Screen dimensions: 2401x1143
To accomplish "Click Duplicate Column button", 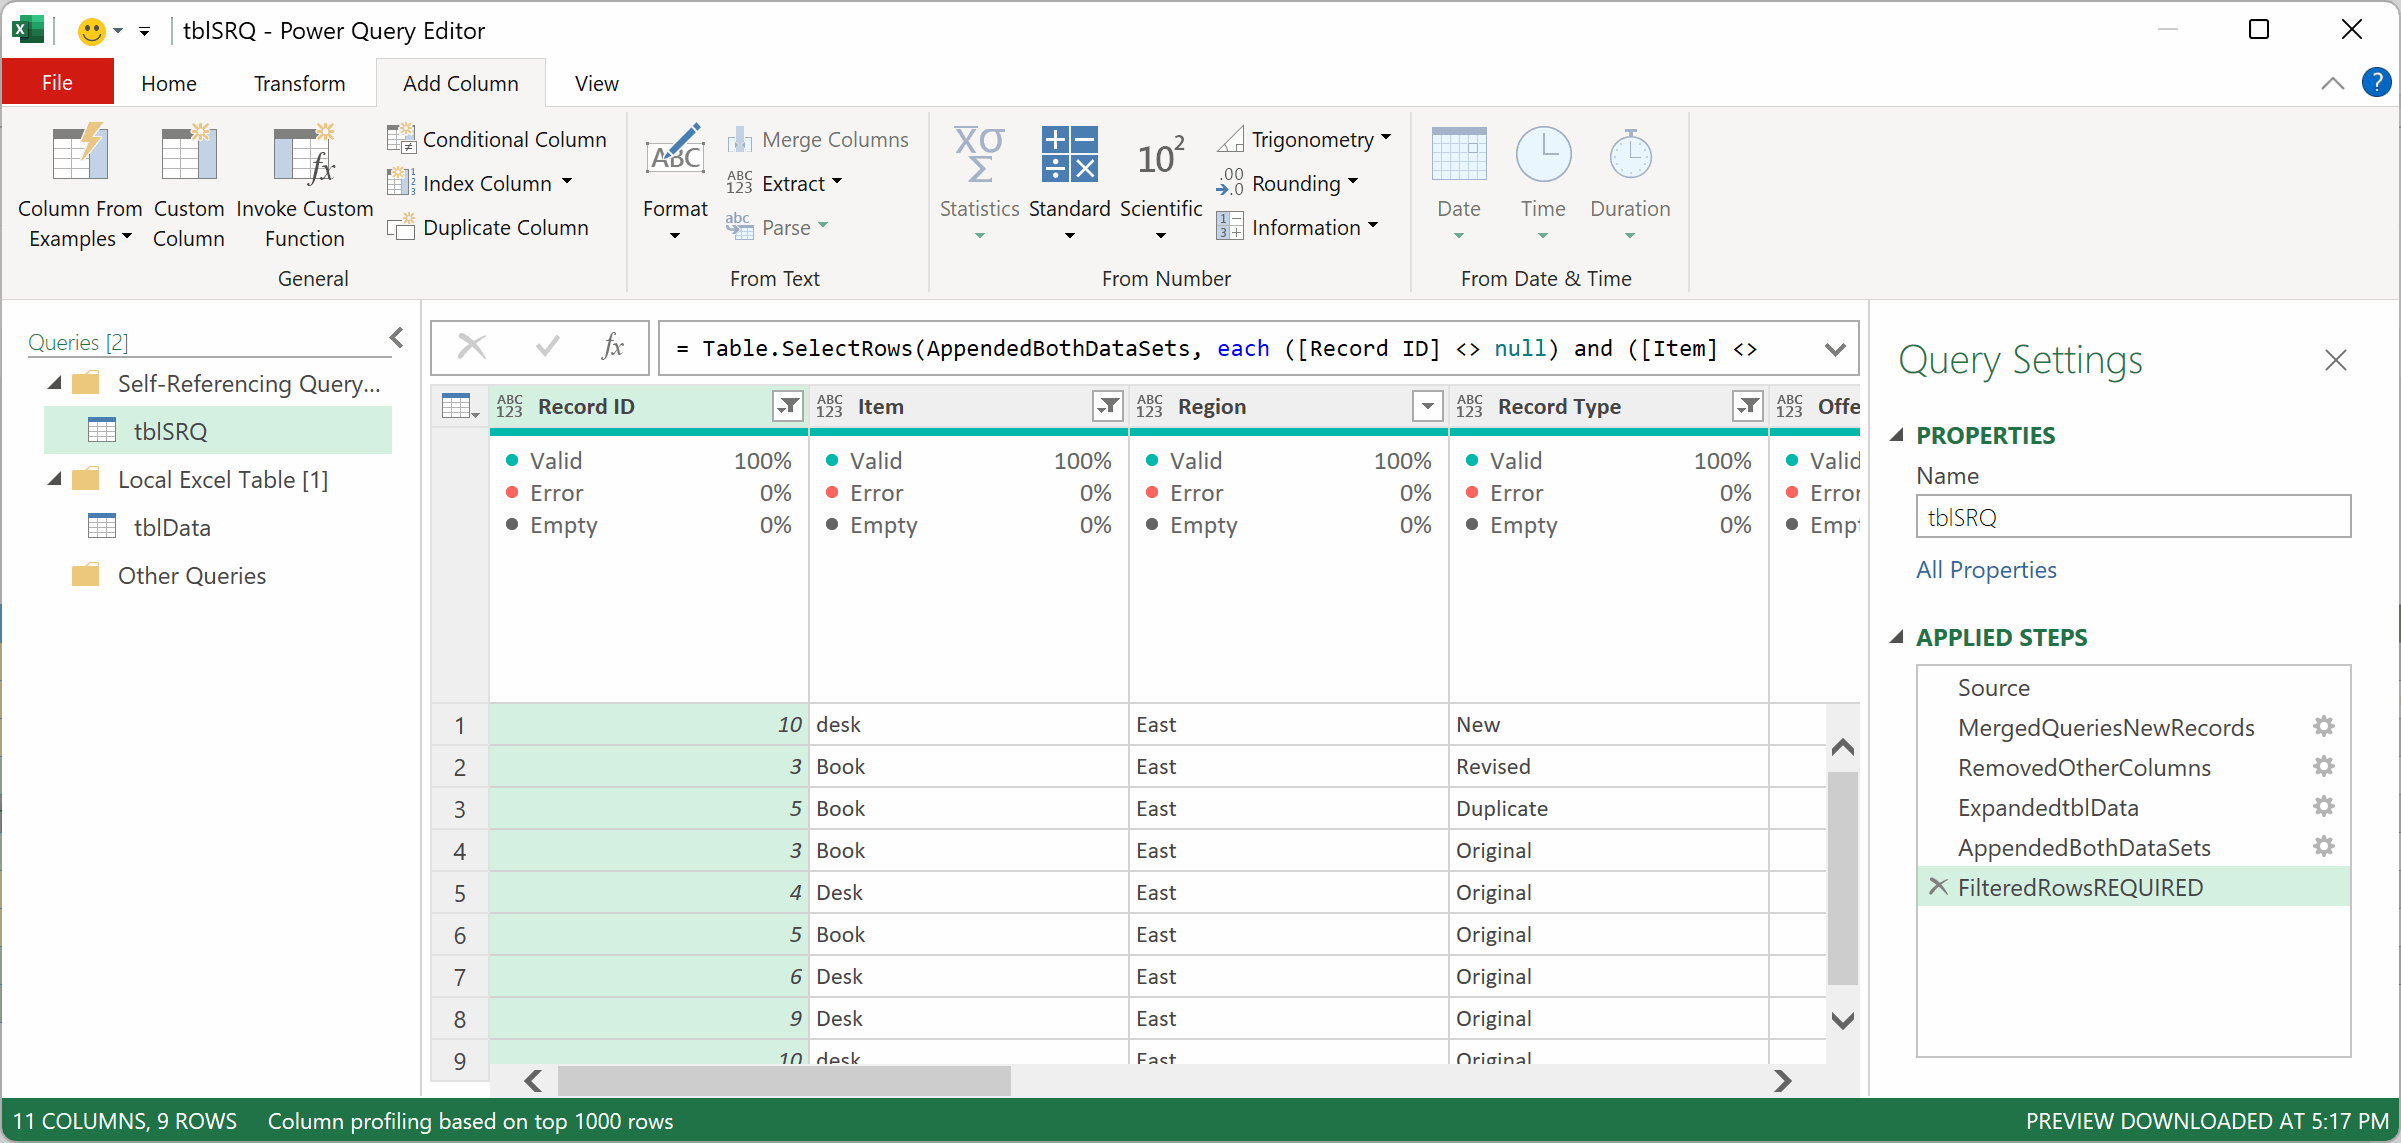I will [x=488, y=227].
